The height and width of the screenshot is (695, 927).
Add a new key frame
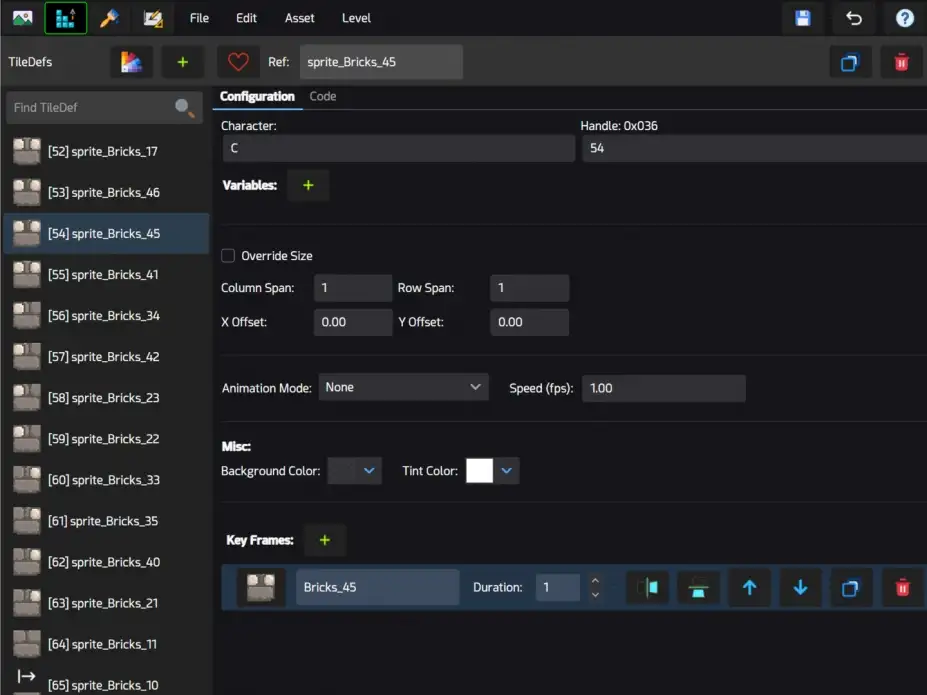325,540
